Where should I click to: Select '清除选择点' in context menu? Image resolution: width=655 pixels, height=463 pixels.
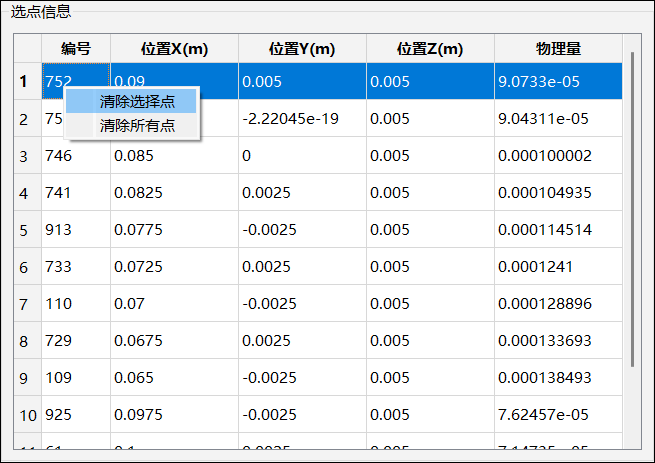(136, 102)
